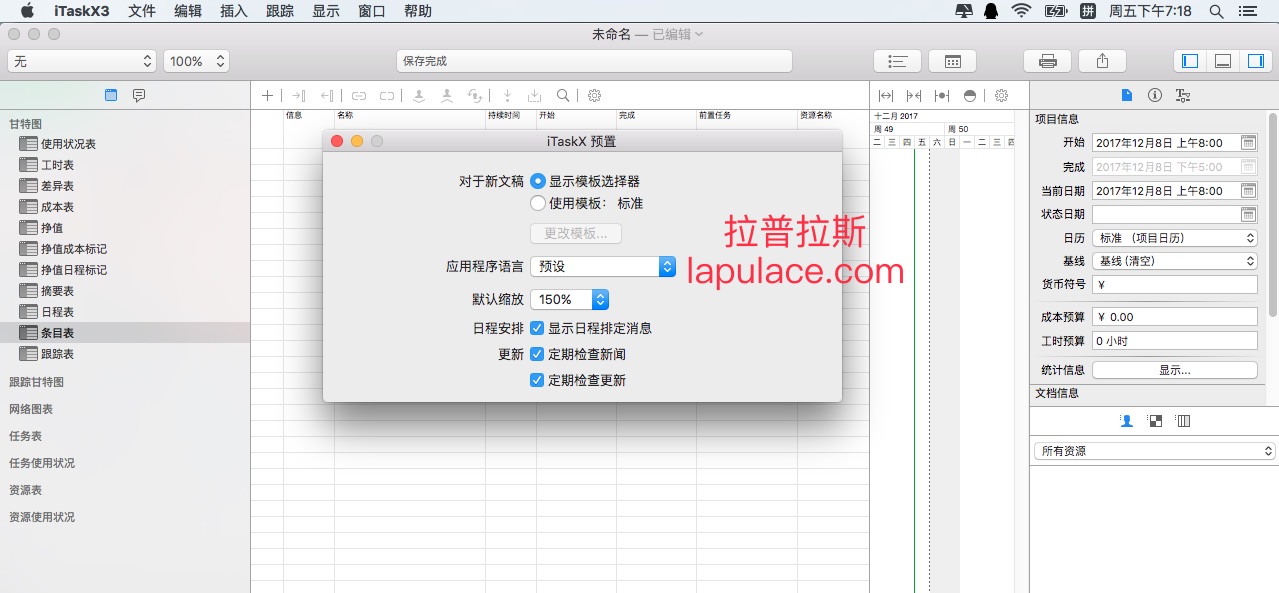Open the 默认缩放 150% dropdown

pyautogui.click(x=569, y=299)
